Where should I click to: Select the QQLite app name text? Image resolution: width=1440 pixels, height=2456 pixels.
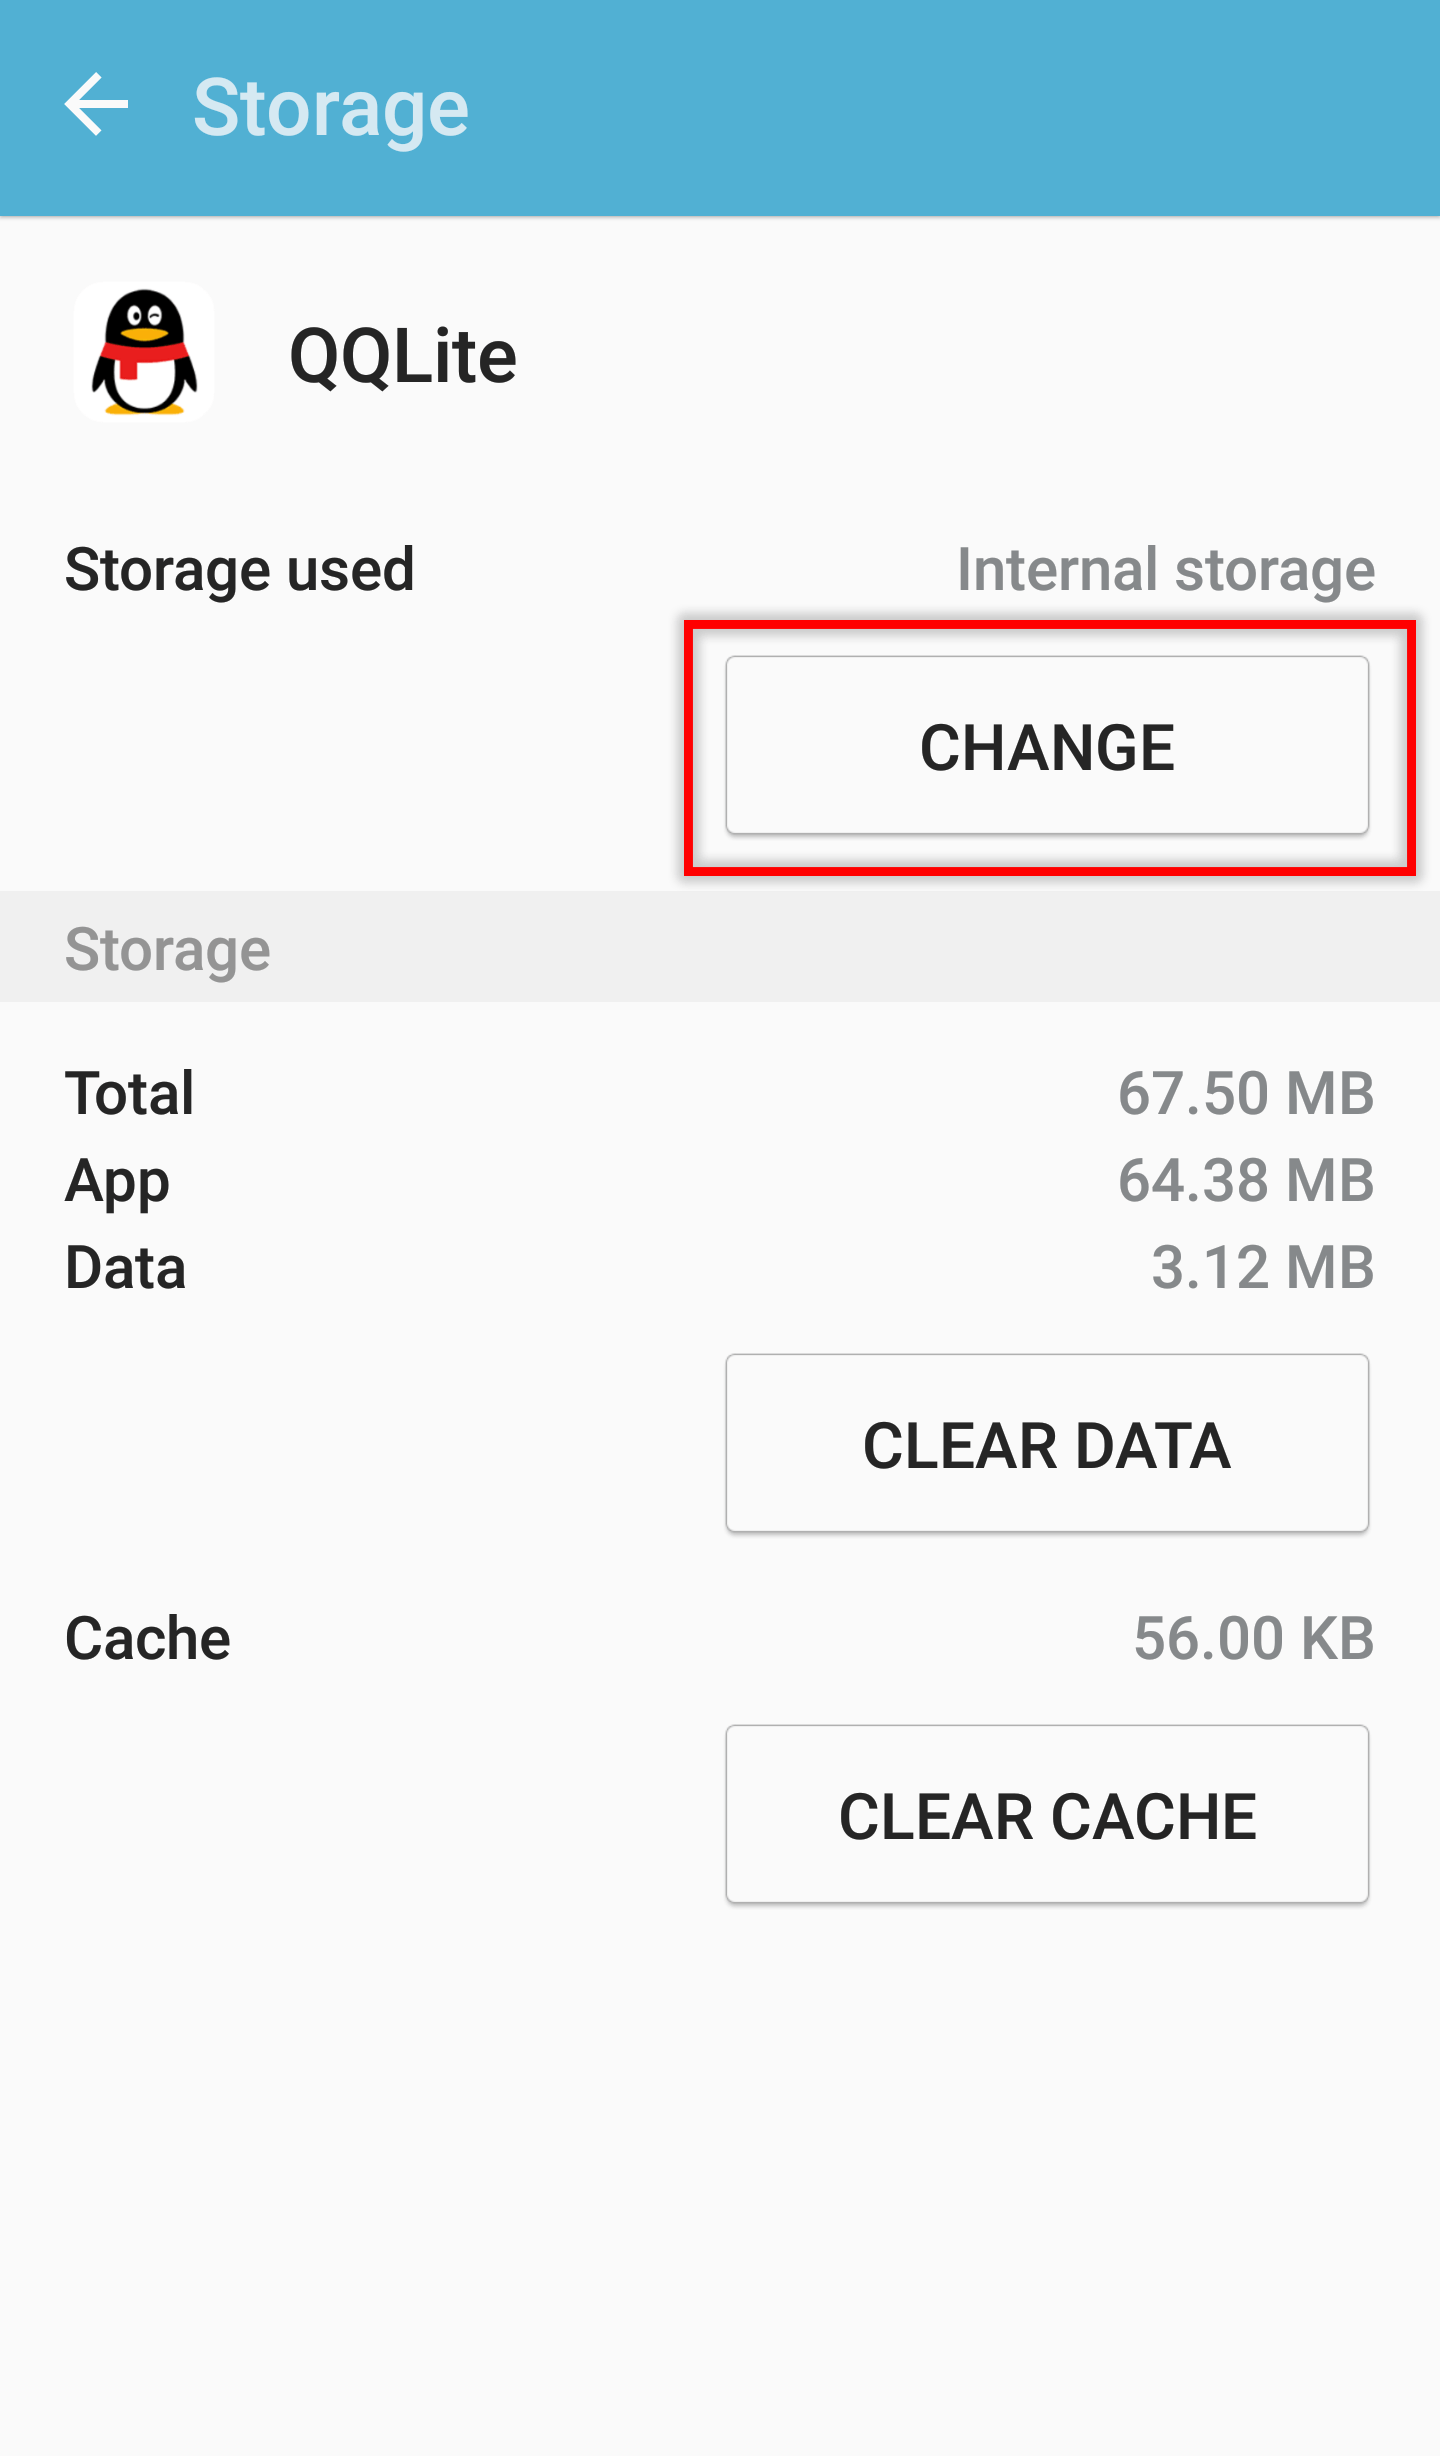pos(402,356)
